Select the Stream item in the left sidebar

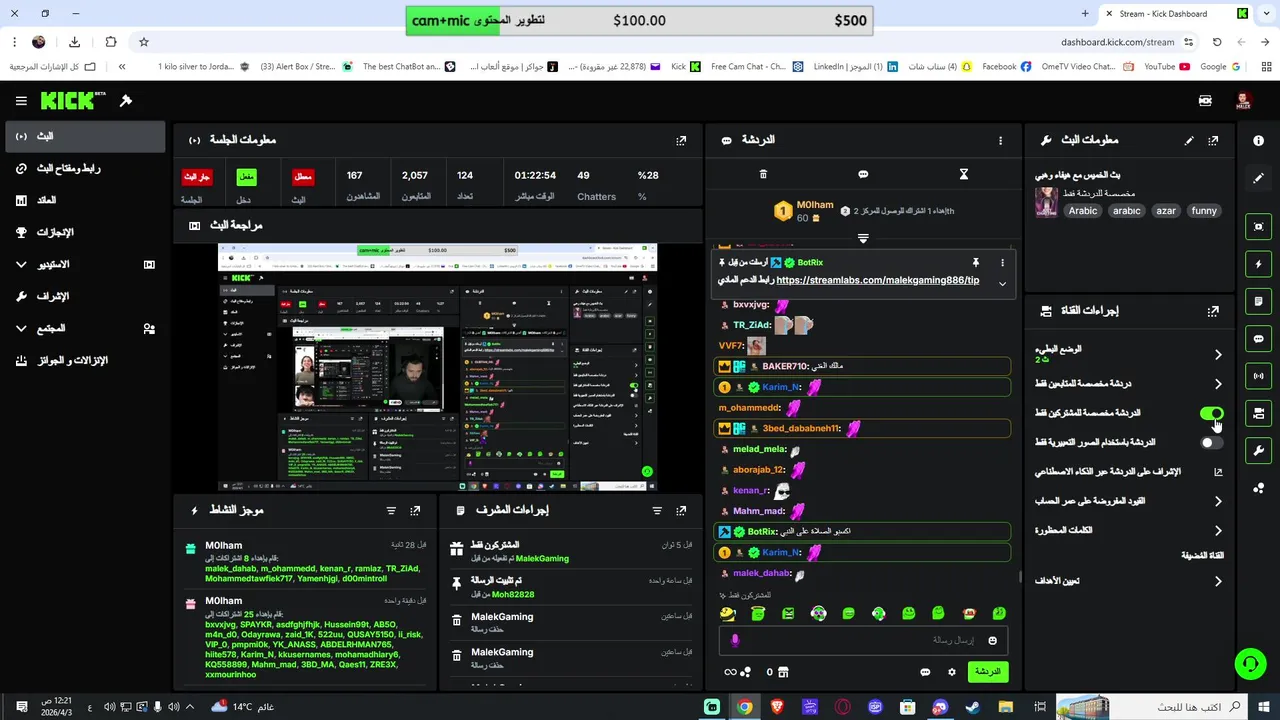click(x=85, y=136)
